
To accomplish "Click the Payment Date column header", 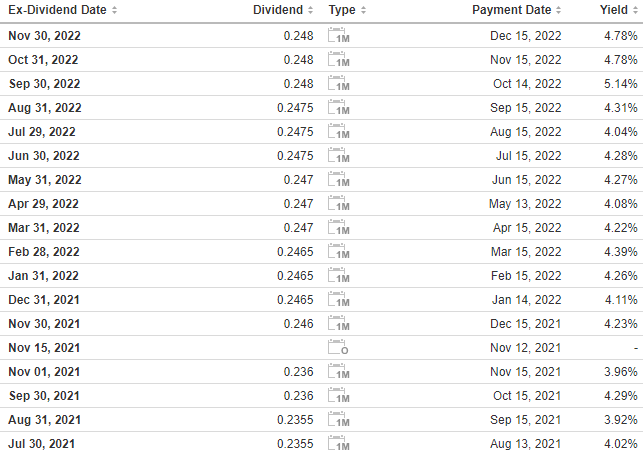I will click(511, 10).
